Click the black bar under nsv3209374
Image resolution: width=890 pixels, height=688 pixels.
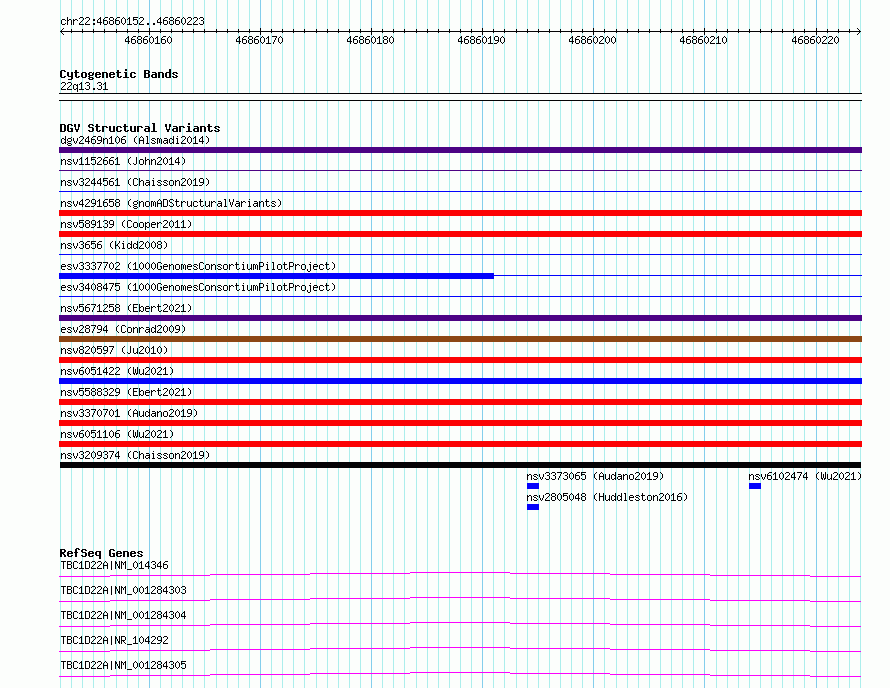point(460,465)
